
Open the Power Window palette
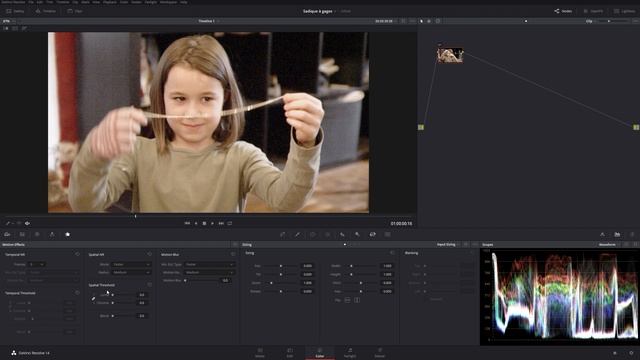pyautogui.click(x=313, y=234)
